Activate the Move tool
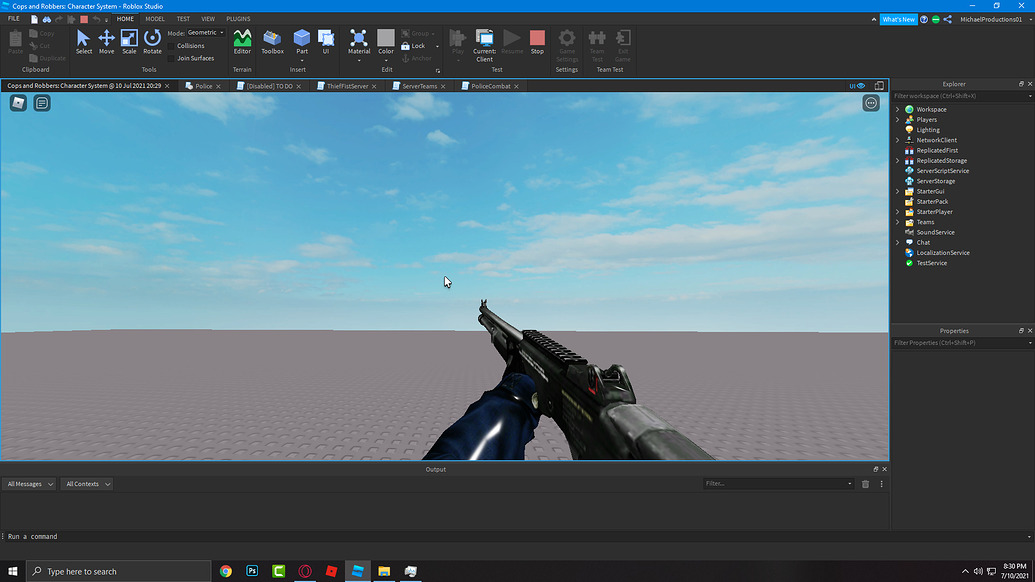The image size is (1035, 582). 106,42
